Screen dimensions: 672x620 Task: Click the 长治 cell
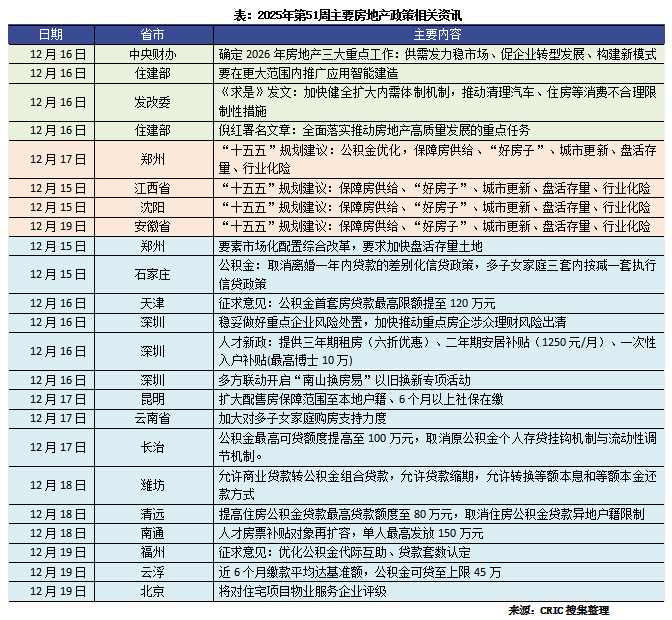pyautogui.click(x=152, y=446)
